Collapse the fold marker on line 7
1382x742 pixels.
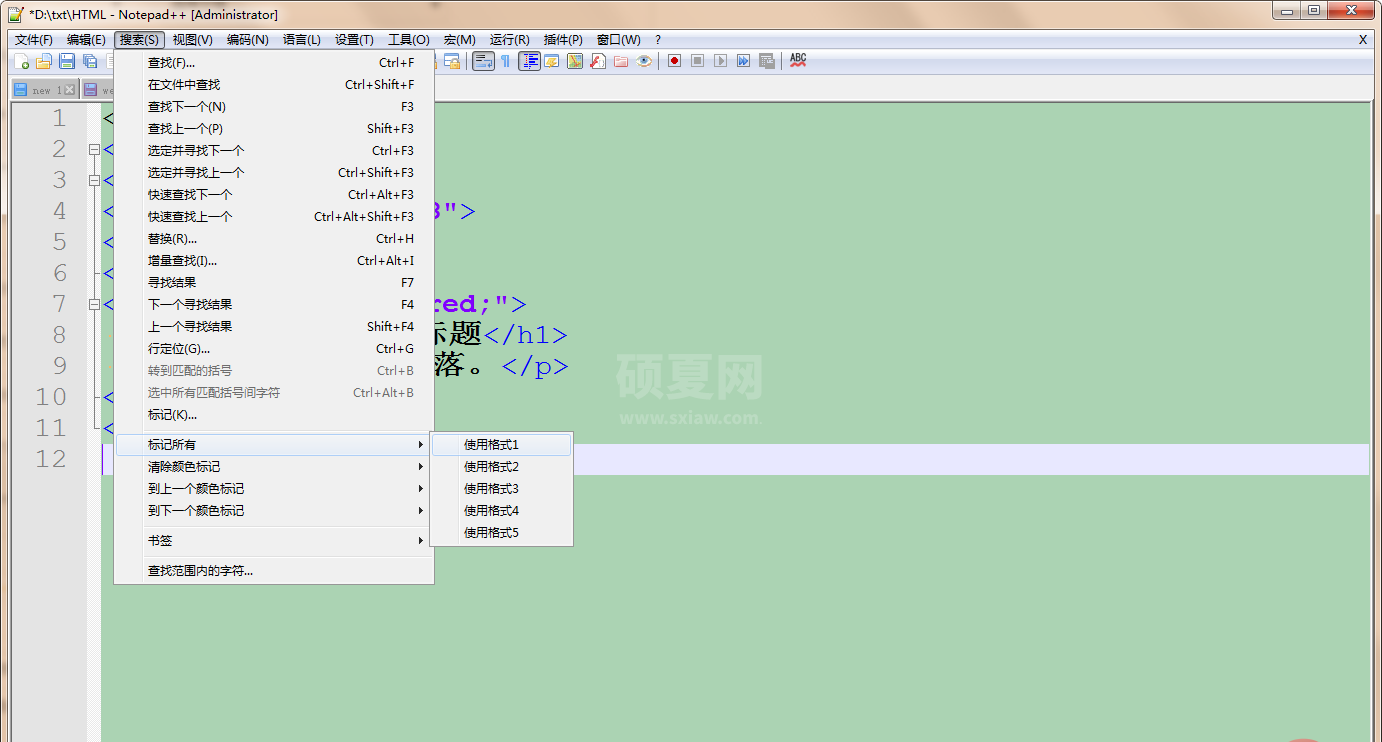click(94, 305)
